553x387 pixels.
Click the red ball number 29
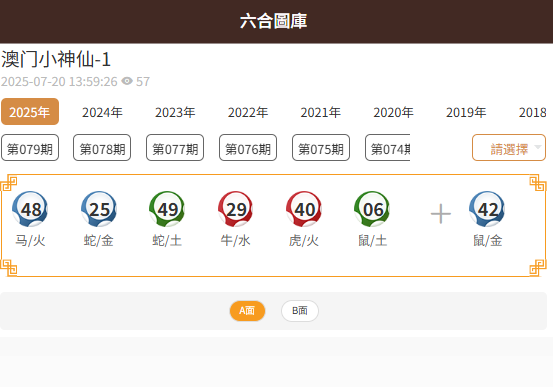(x=236, y=209)
